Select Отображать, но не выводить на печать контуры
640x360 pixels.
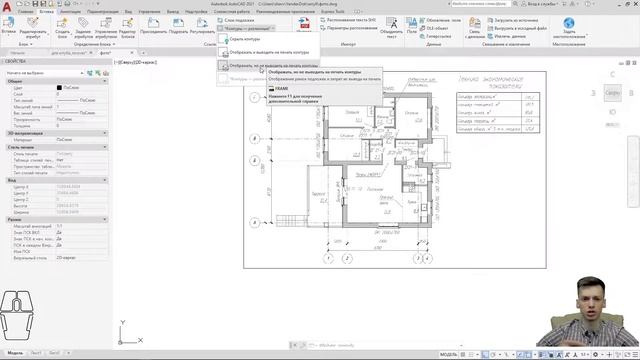point(268,65)
